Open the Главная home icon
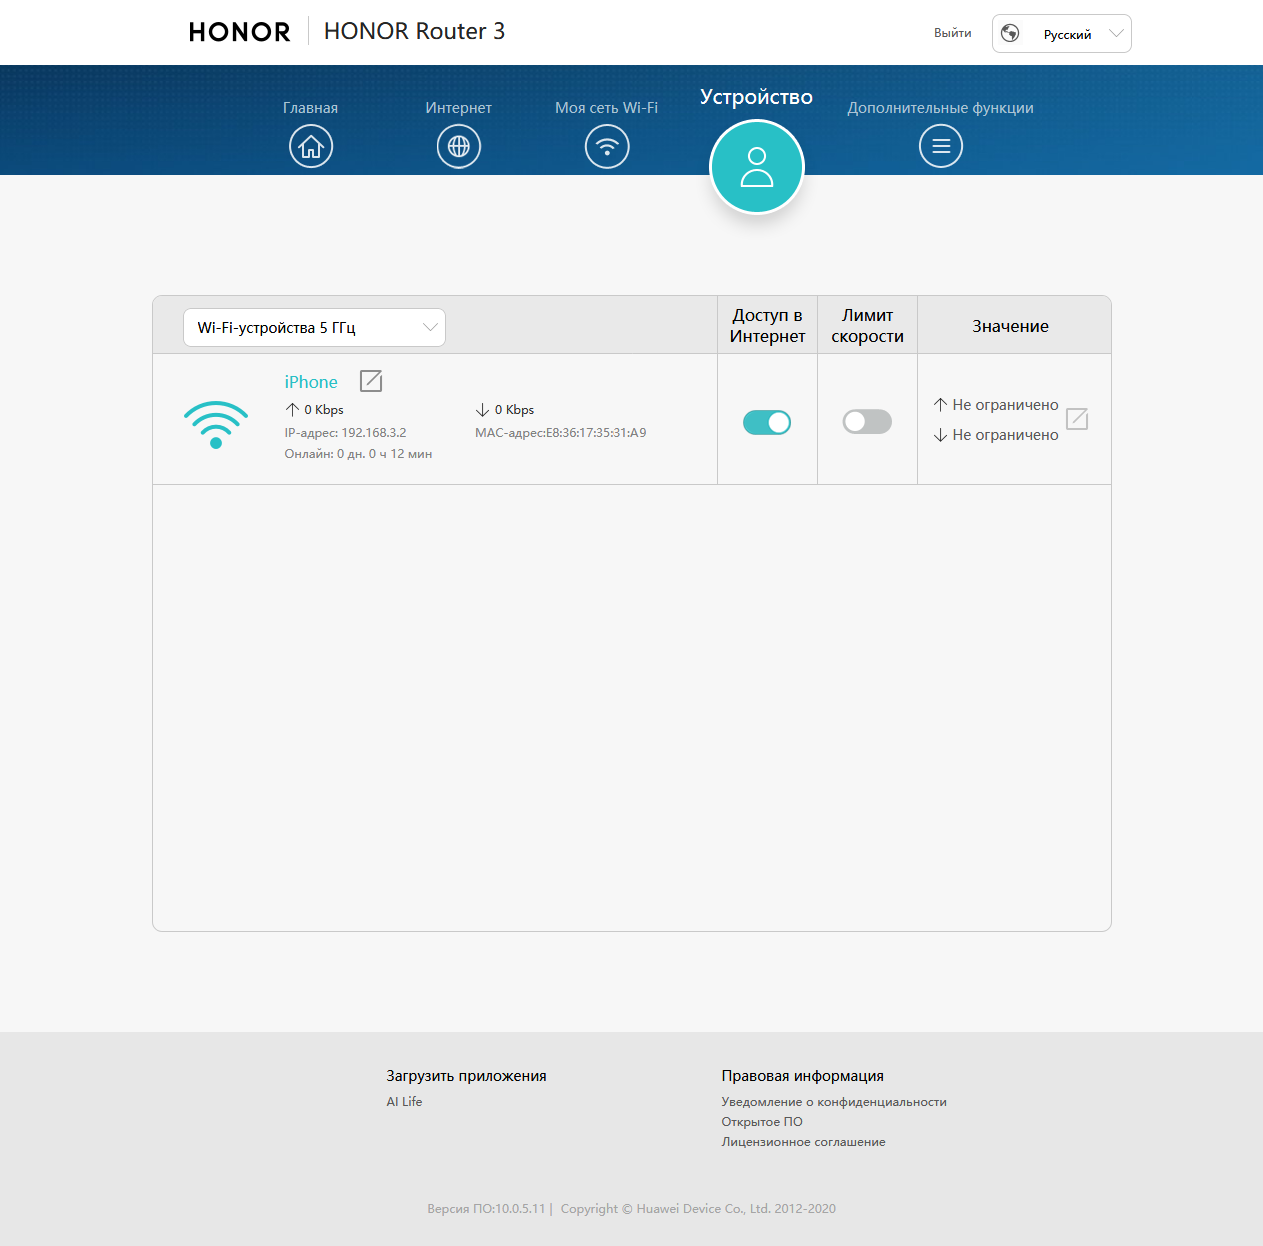This screenshot has height=1246, width=1263. (x=311, y=147)
